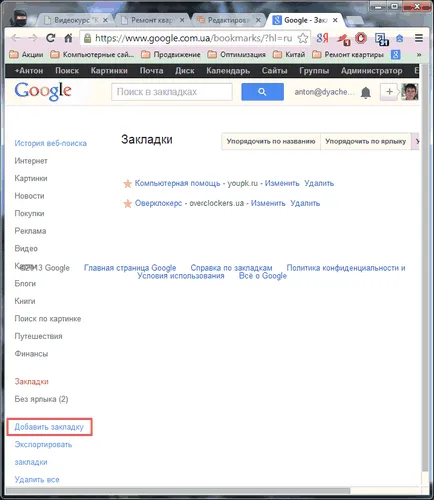
Task: Open the blue Google bookmark icon in bookmarks bar
Action: (395, 55)
